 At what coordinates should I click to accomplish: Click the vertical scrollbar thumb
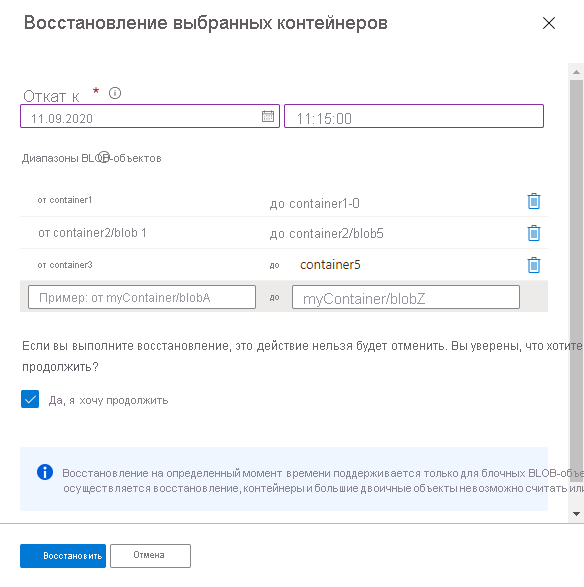click(x=576, y=276)
